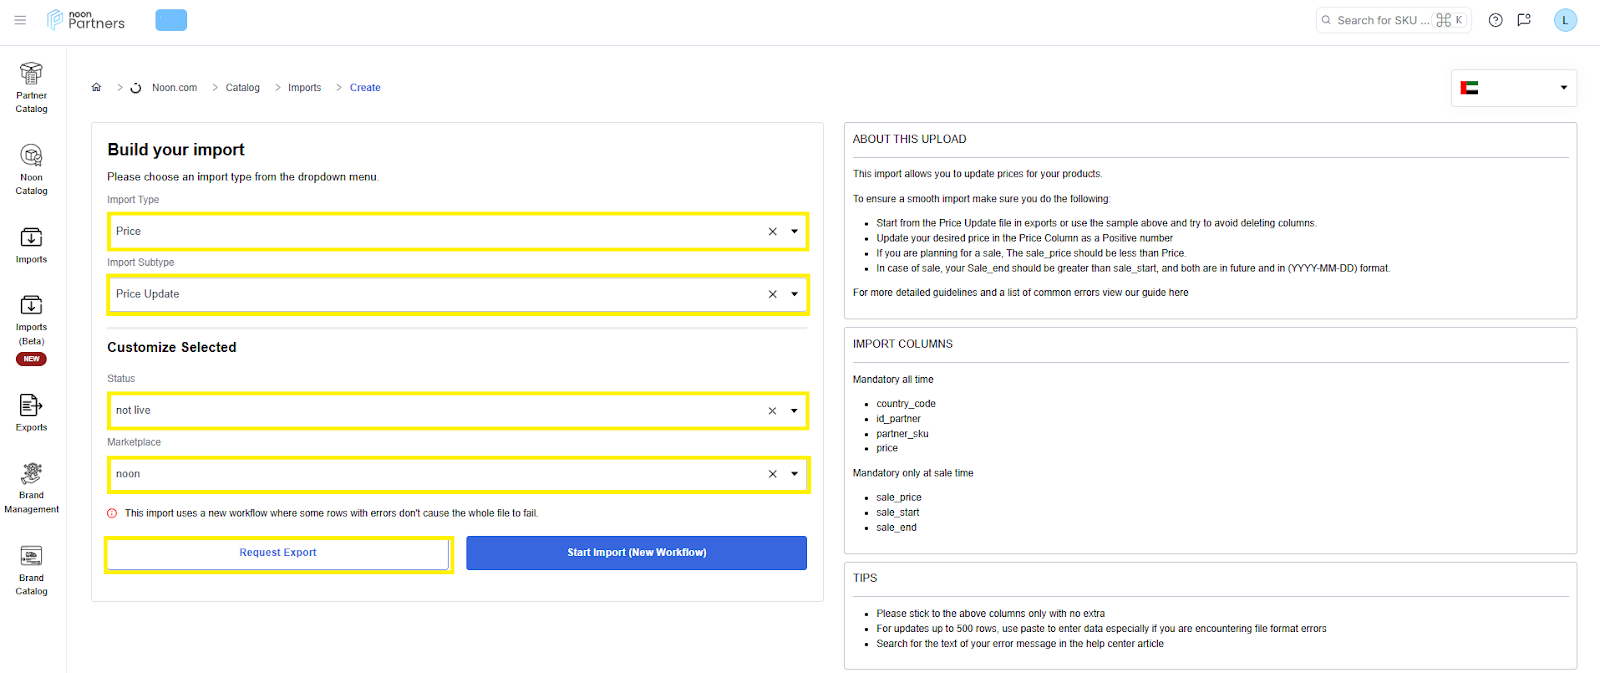
Task: Click "Mandatory only at sale time" text
Action: point(913,473)
